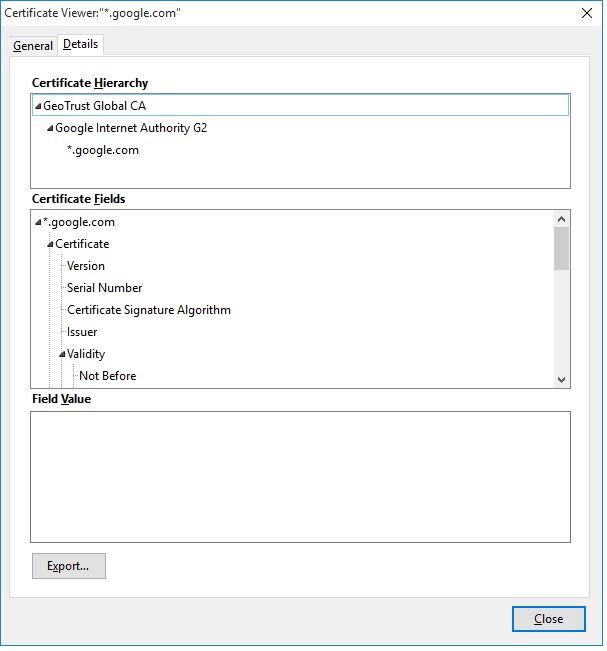The height and width of the screenshot is (651, 607).
Task: Click the Export... button
Action: (69, 566)
